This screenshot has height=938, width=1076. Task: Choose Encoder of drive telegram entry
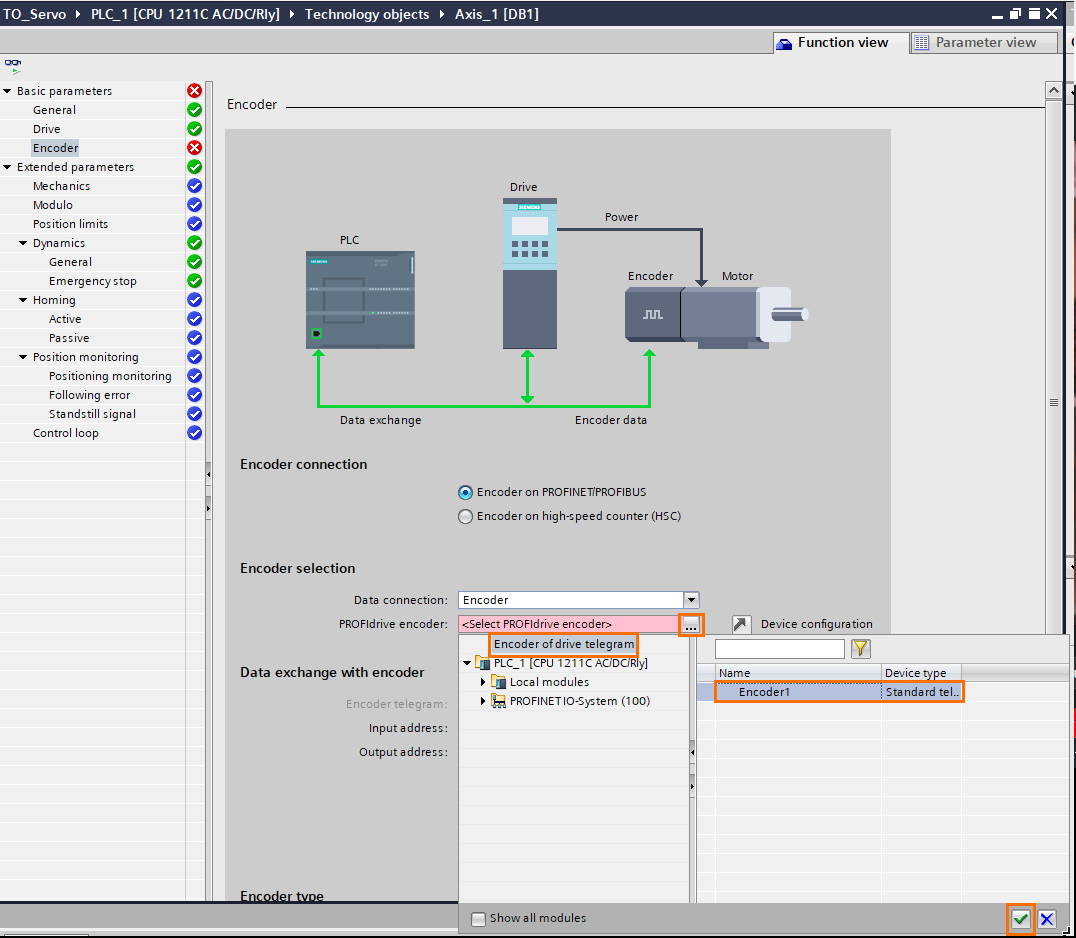click(563, 644)
